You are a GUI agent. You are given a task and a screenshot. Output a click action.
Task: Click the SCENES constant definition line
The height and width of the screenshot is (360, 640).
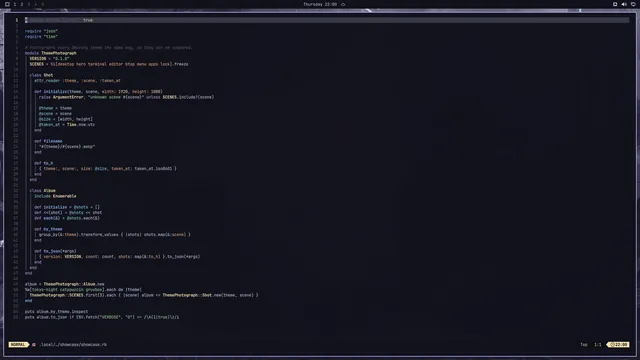pos(109,64)
